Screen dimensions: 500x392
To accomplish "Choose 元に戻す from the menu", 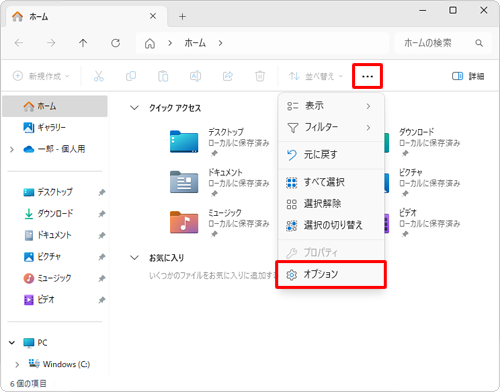I will click(331, 155).
